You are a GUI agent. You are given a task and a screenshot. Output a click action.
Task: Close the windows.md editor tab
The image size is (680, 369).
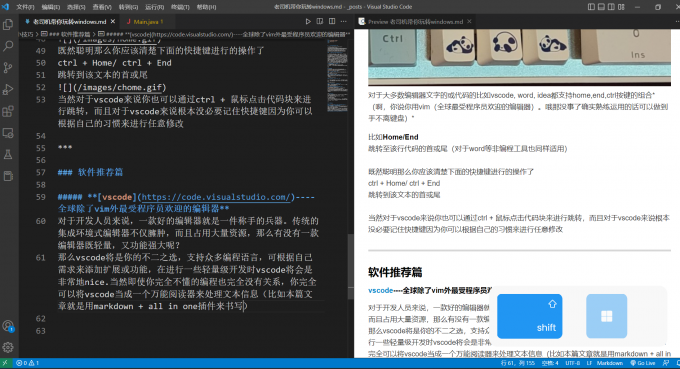113,21
